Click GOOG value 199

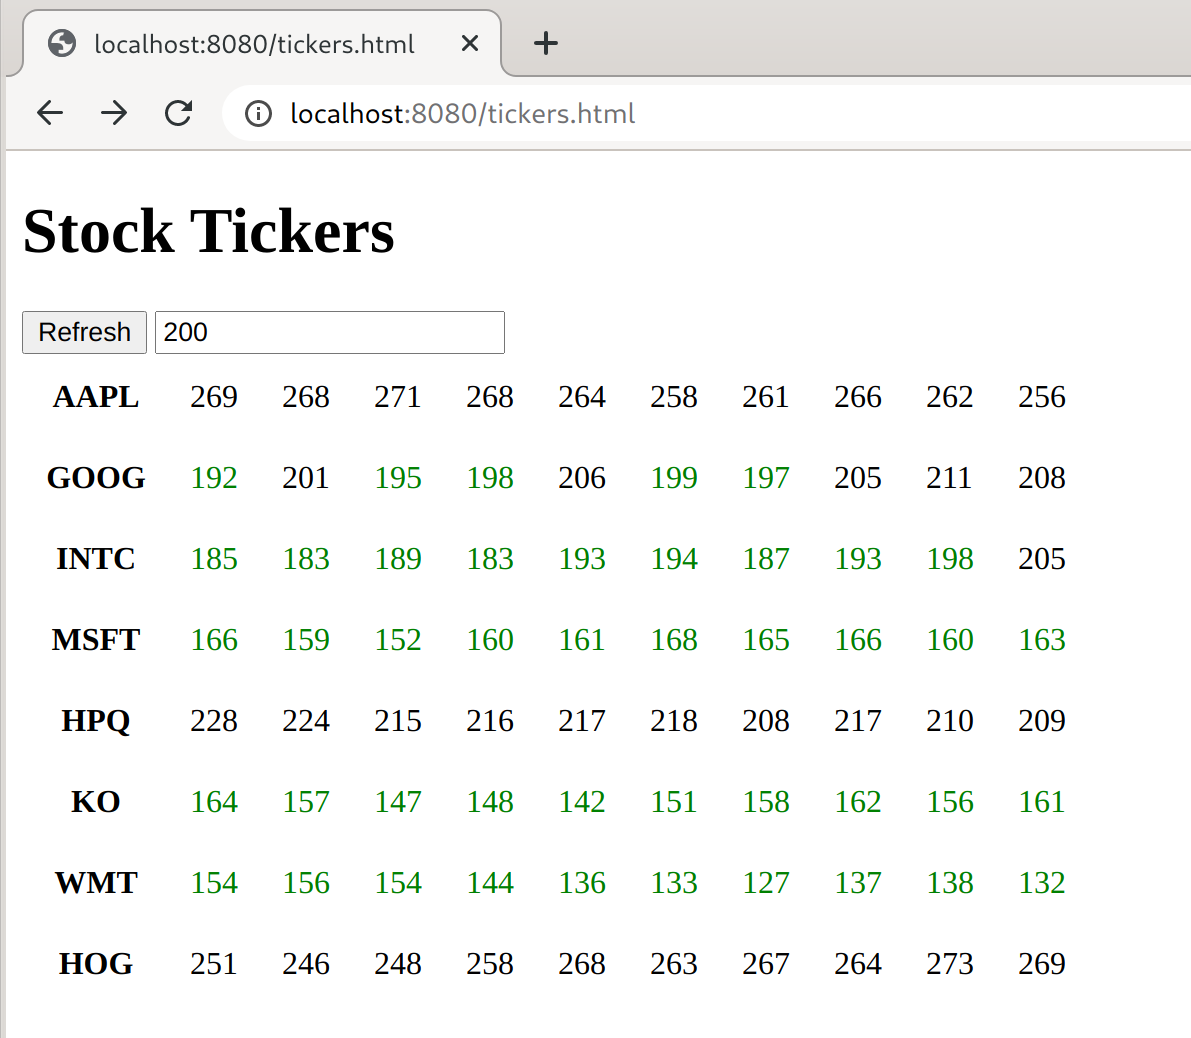point(674,478)
